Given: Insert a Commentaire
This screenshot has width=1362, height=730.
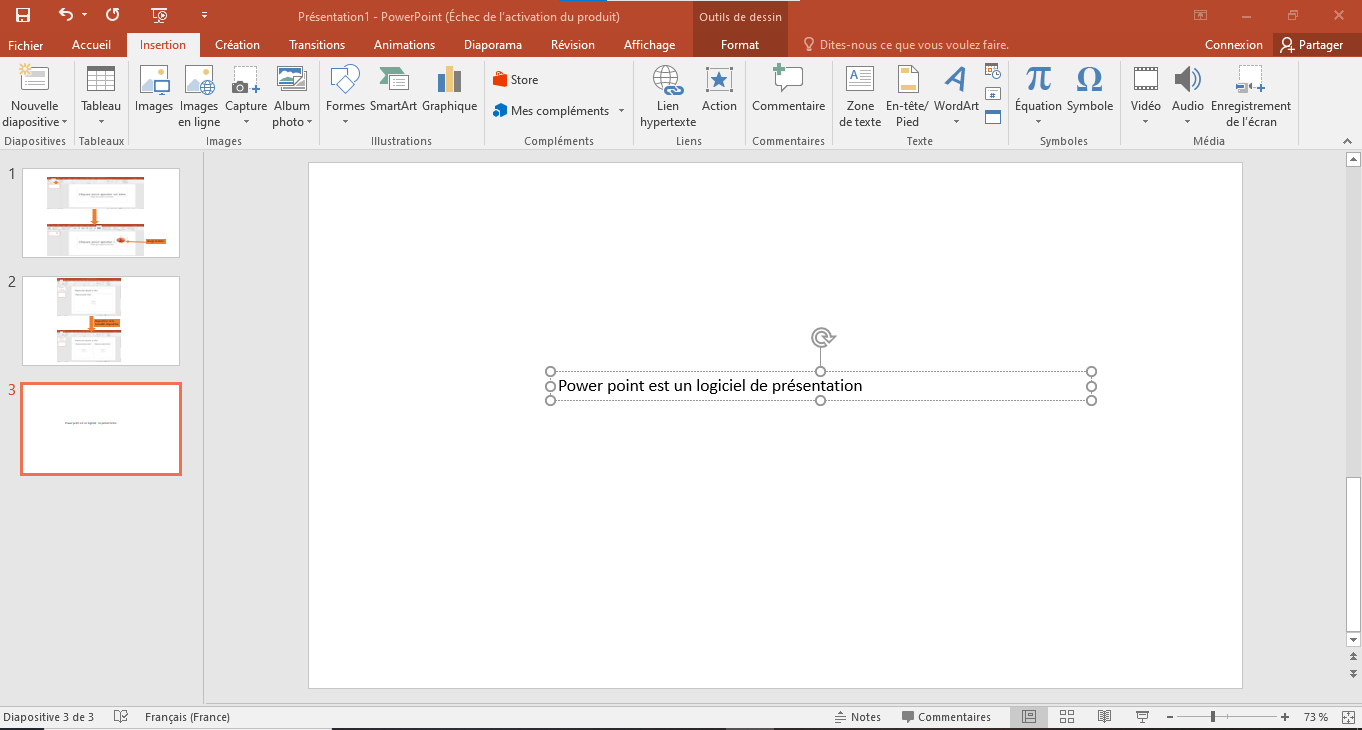Looking at the screenshot, I should 788,89.
